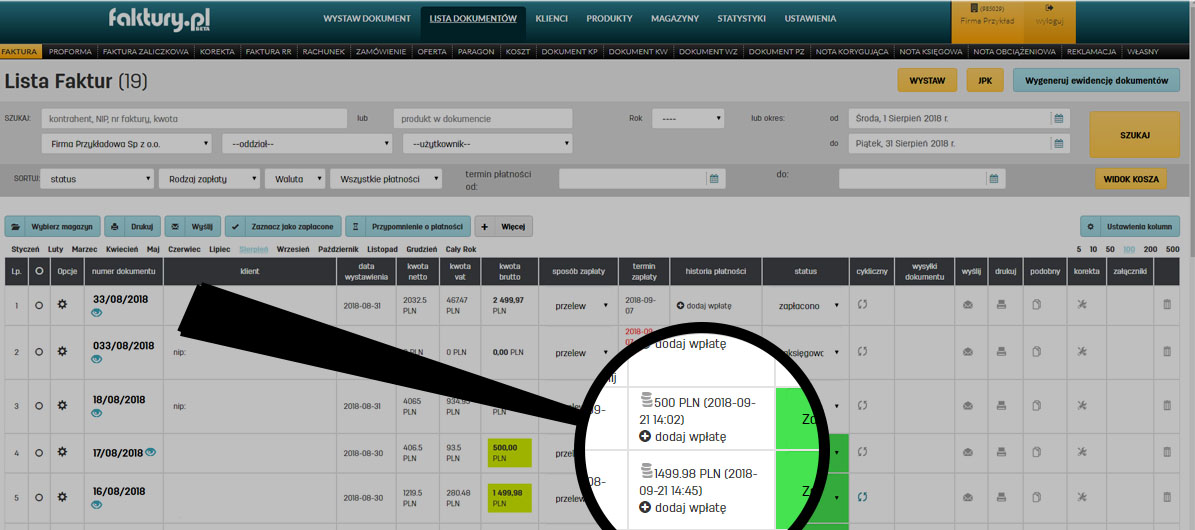Toggle the select-all circle in table header
Viewport: 1195px width, 530px height.
point(39,271)
